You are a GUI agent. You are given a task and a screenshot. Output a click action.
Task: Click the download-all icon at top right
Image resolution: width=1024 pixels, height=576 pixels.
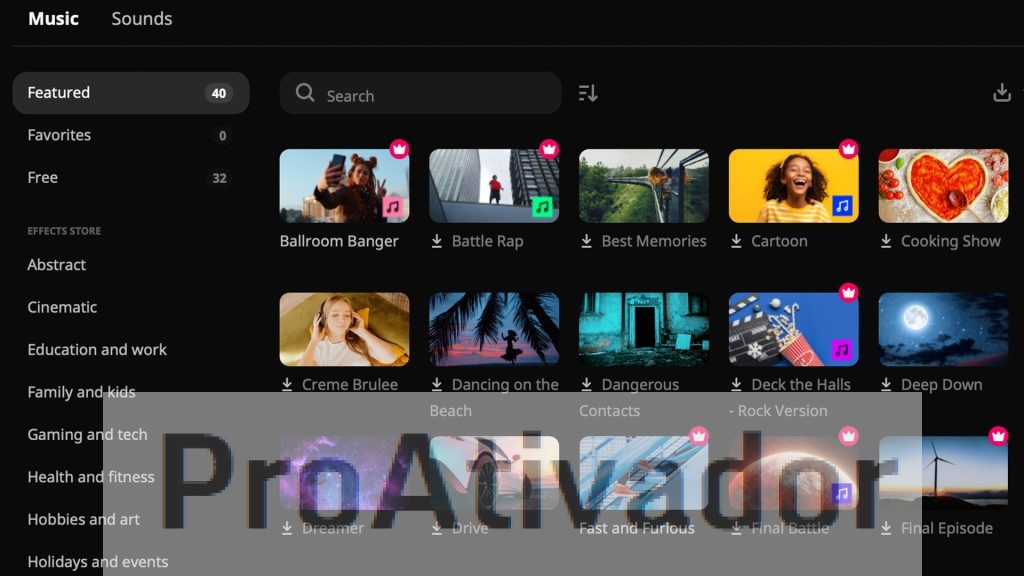(1001, 91)
